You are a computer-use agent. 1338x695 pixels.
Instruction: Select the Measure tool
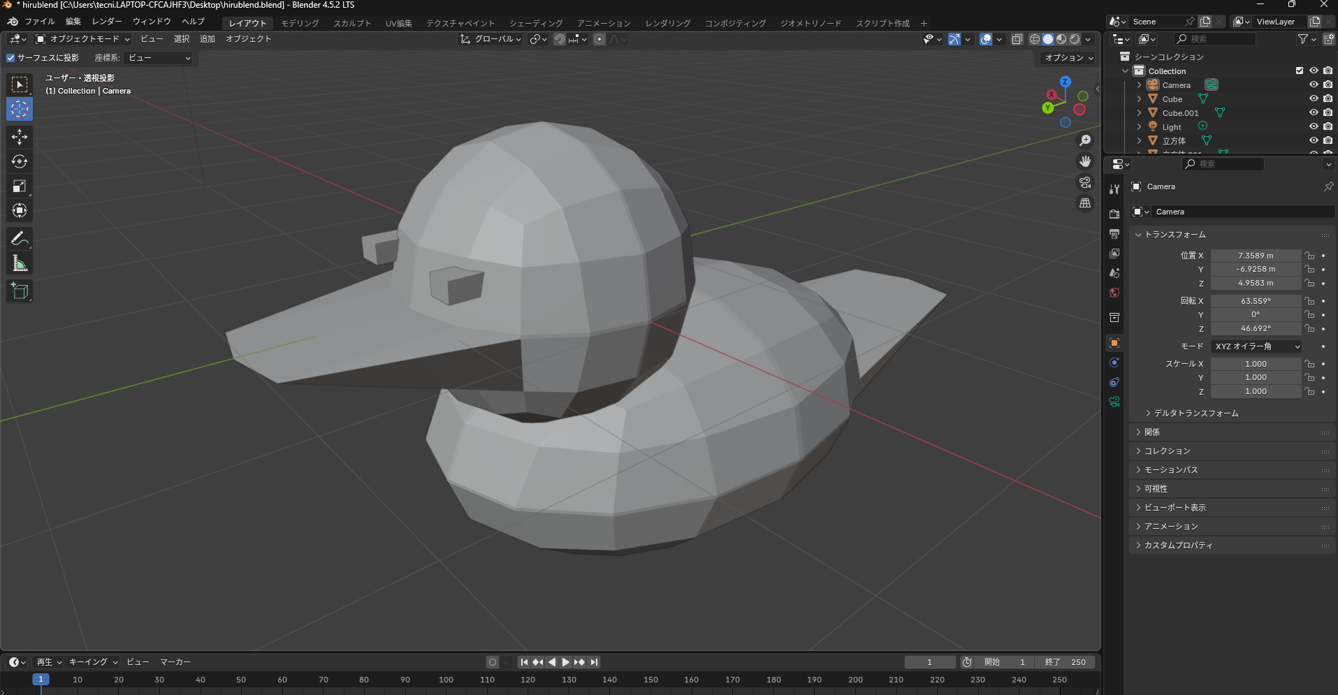point(19,264)
